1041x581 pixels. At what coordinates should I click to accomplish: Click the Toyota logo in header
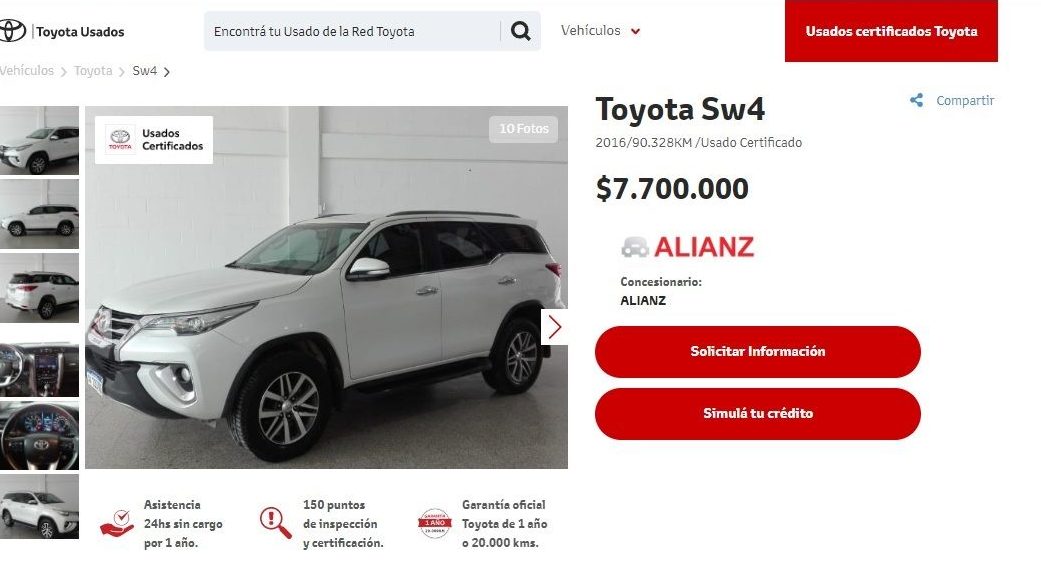coord(11,31)
